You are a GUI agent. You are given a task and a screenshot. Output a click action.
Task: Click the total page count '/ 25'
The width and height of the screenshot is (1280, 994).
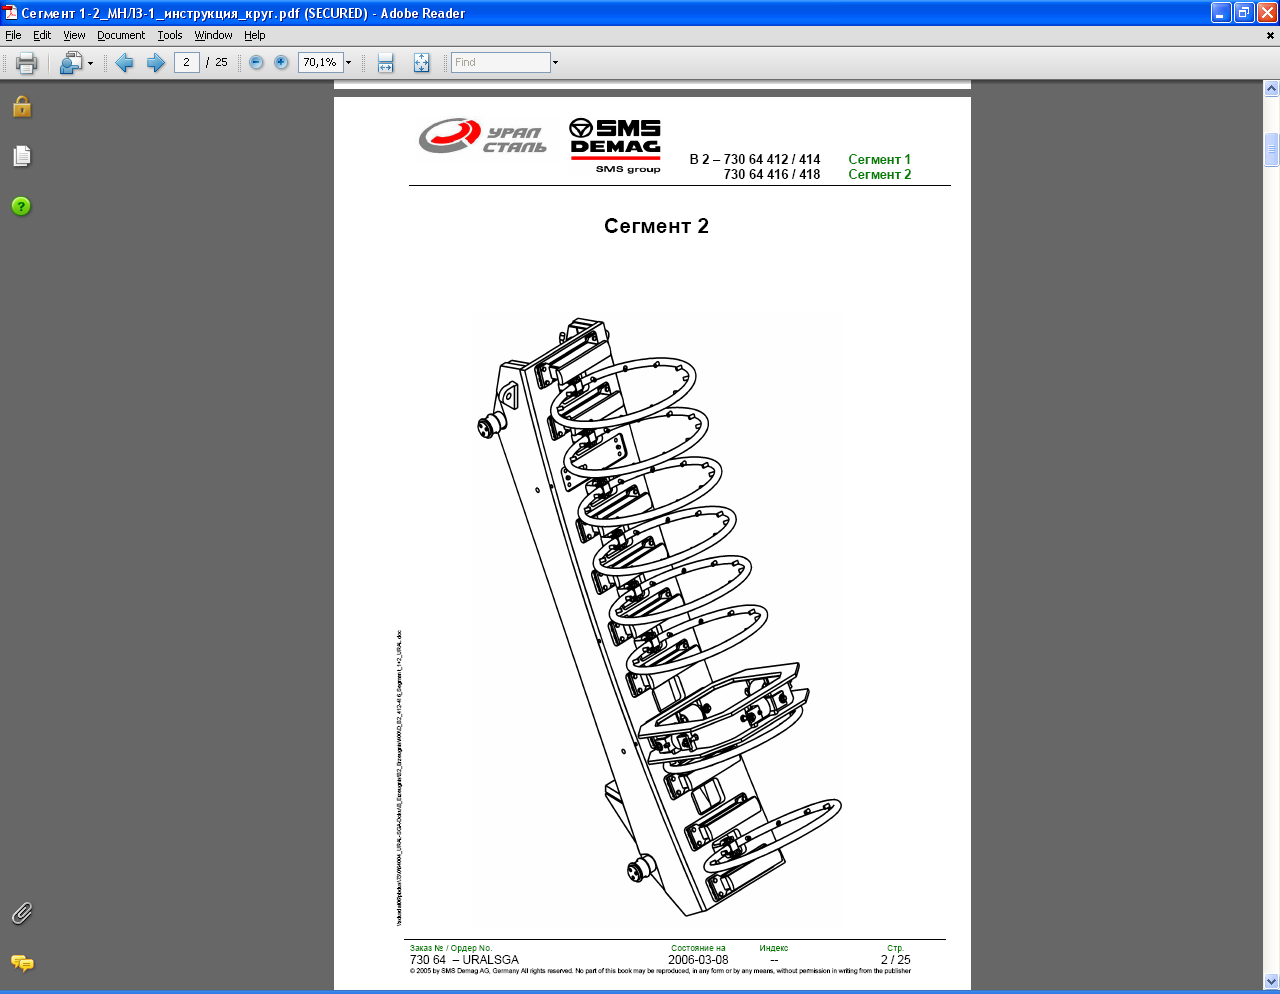click(216, 62)
